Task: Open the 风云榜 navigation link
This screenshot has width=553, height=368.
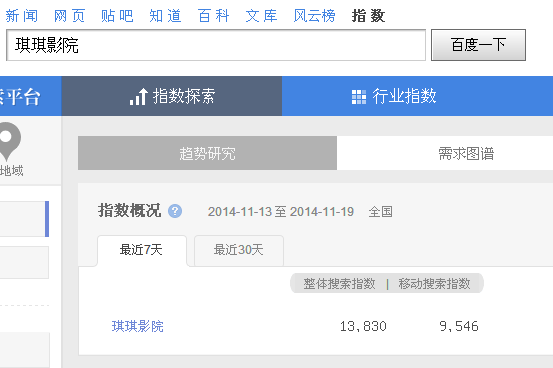Action: (314, 16)
